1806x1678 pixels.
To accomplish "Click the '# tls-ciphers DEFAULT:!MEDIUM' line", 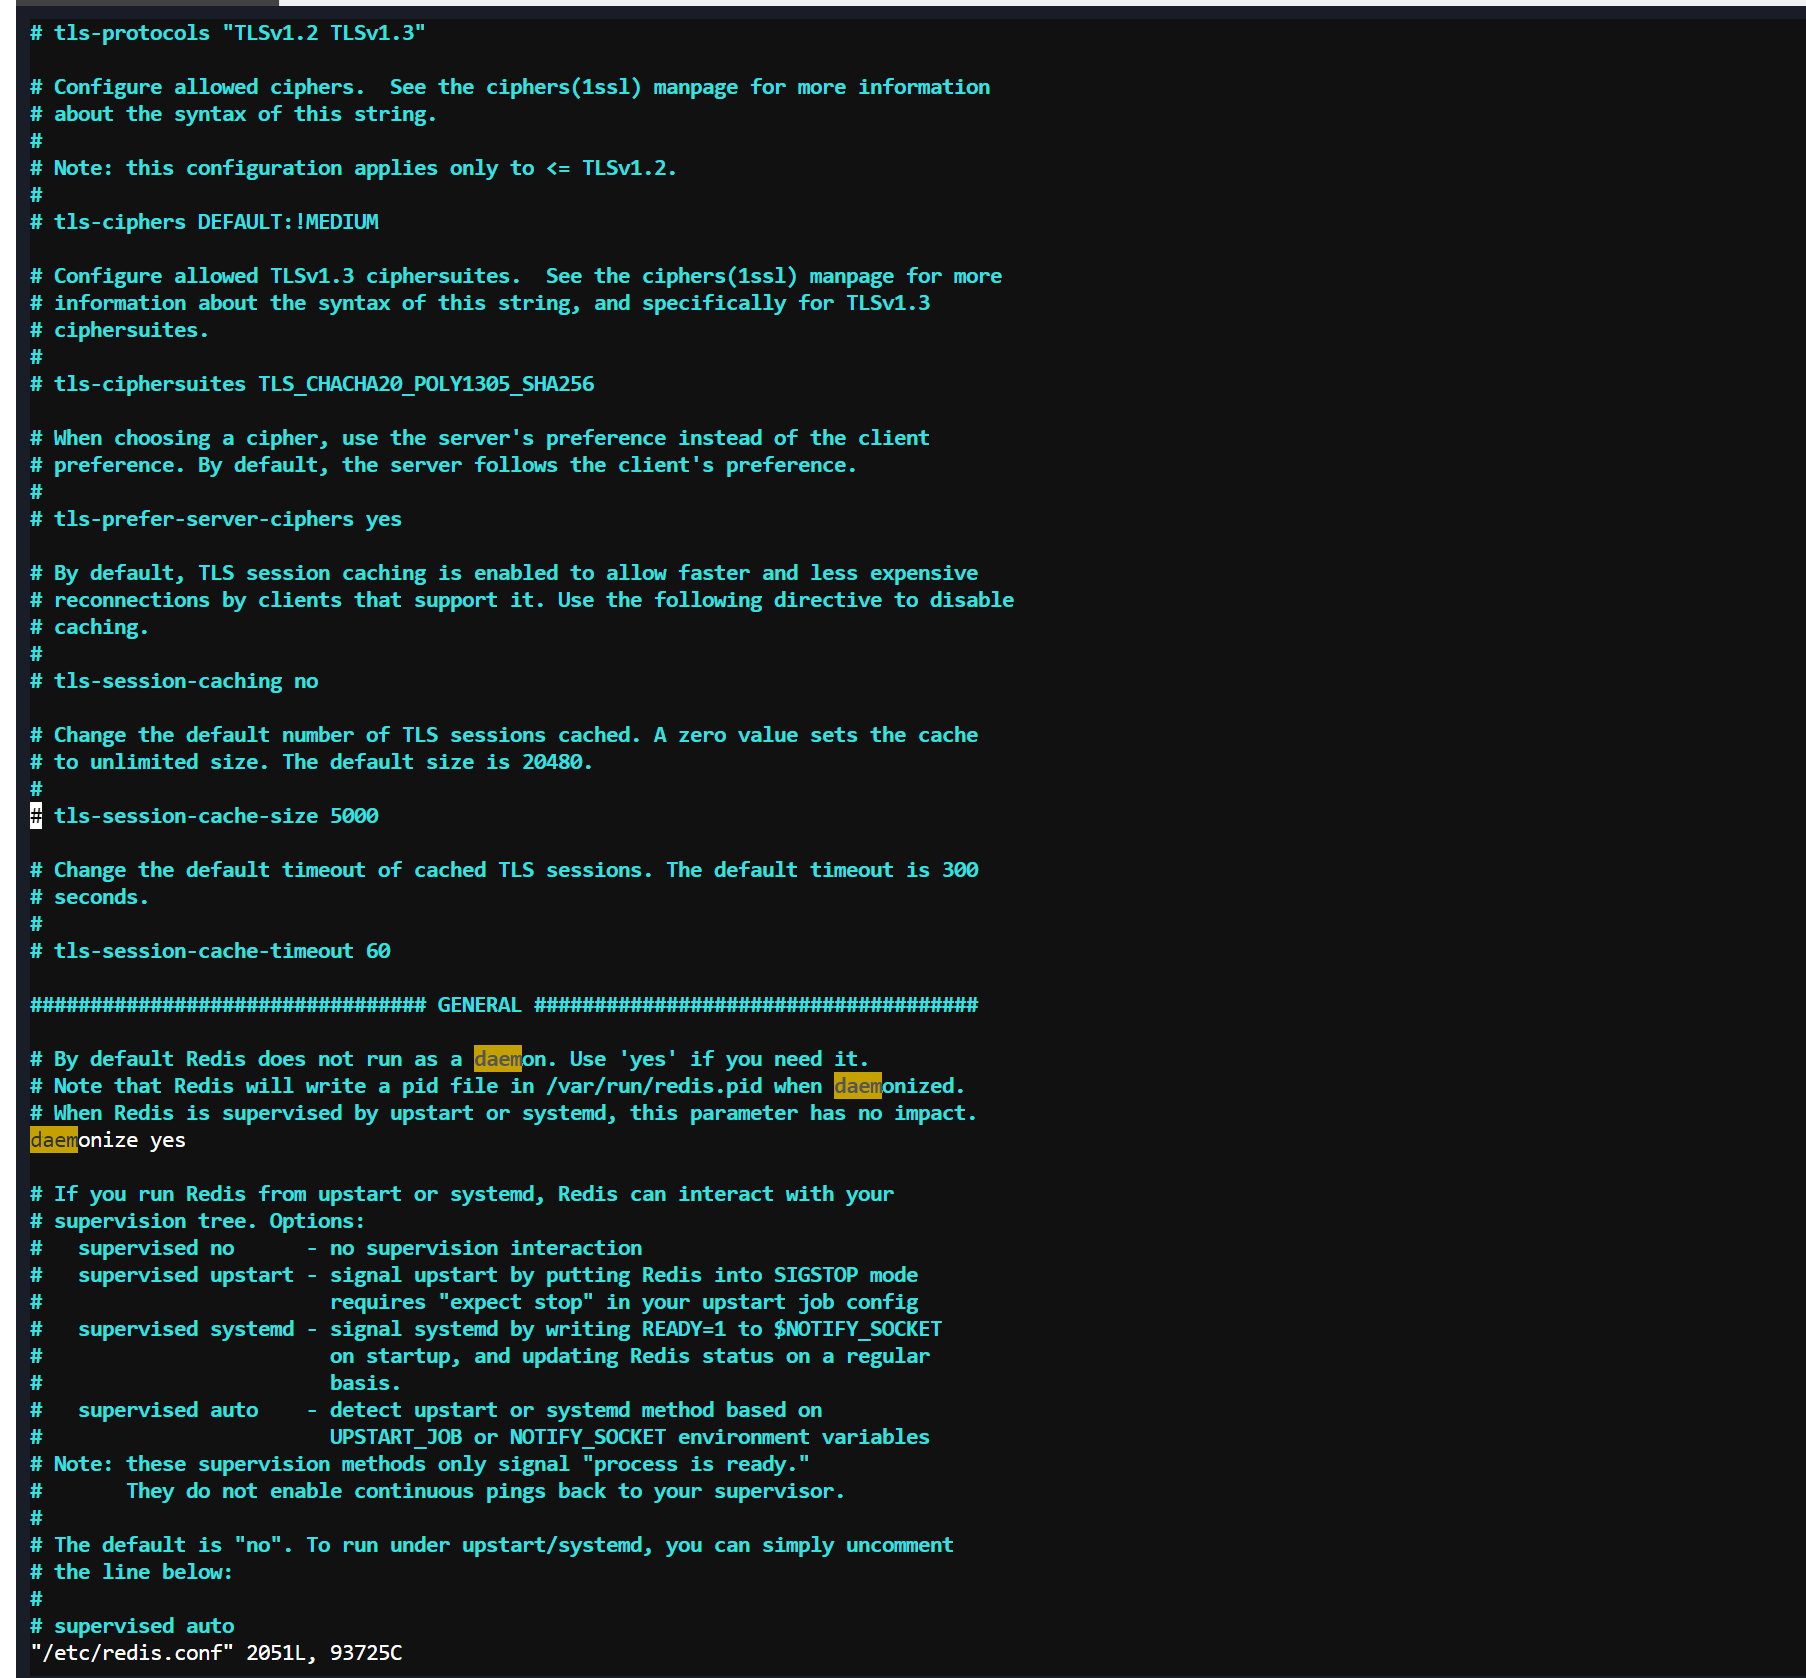I will pos(204,222).
